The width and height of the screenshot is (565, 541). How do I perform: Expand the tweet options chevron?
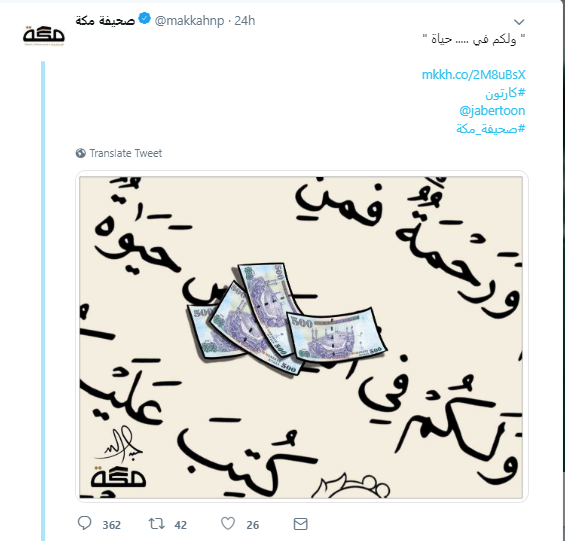[519, 22]
